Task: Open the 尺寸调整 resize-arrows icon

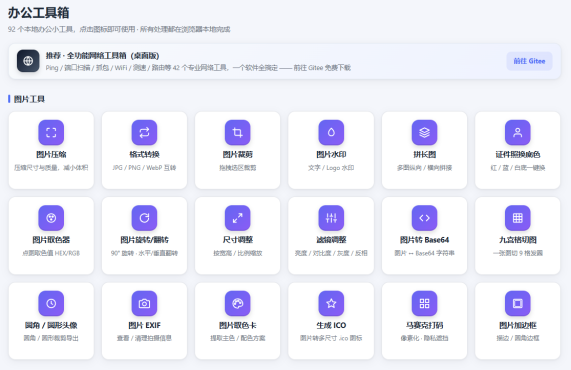Action: click(x=237, y=218)
